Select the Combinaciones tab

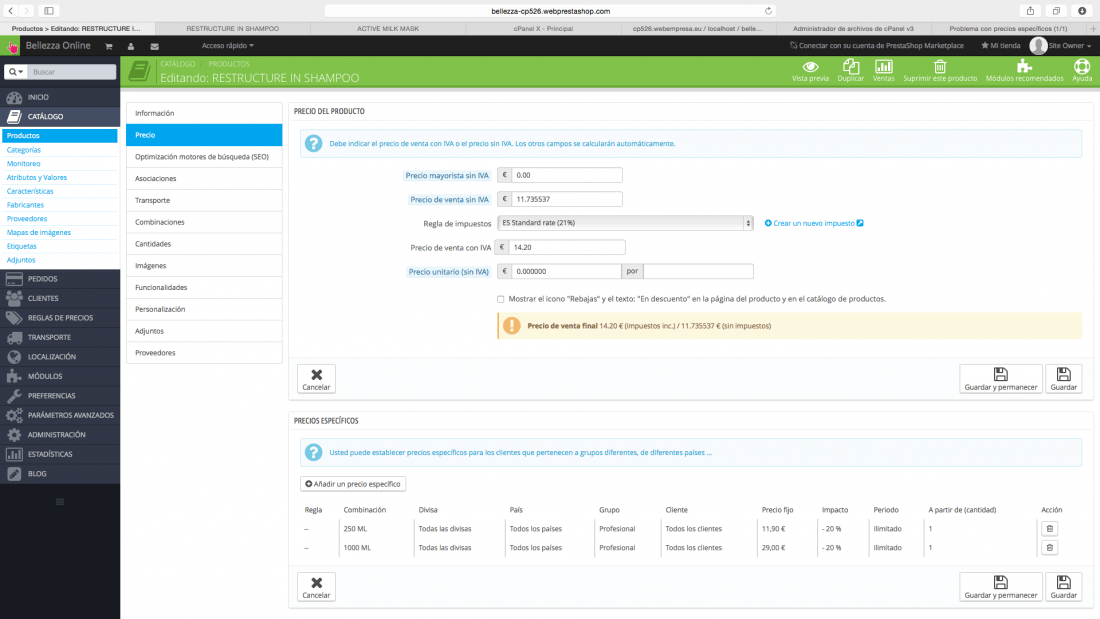click(x=204, y=222)
